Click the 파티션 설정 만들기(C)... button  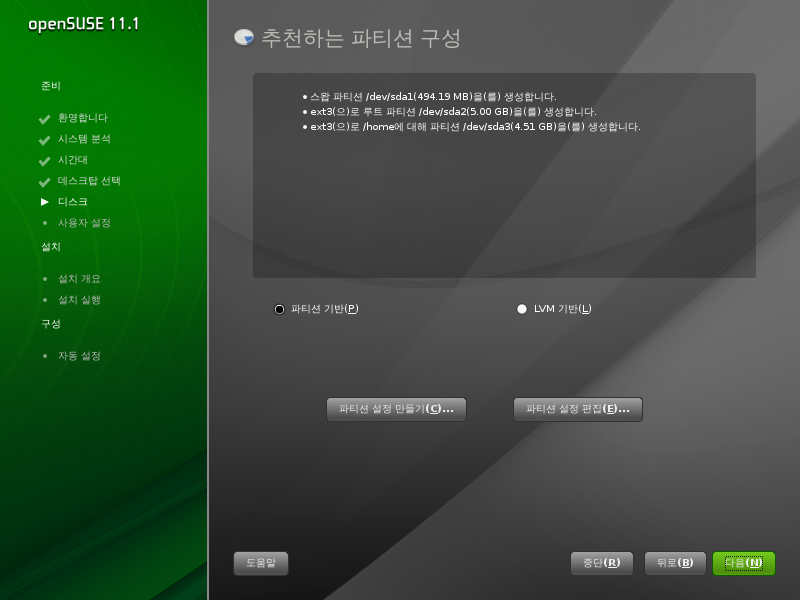point(396,409)
